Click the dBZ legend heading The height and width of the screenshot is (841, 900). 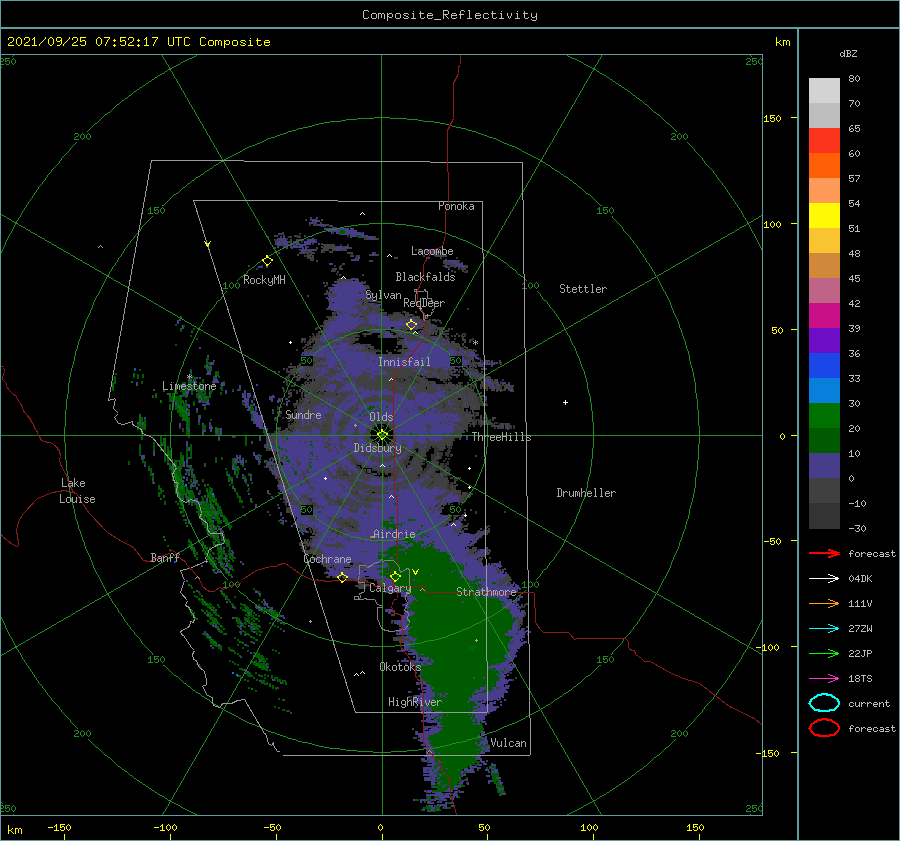(848, 53)
